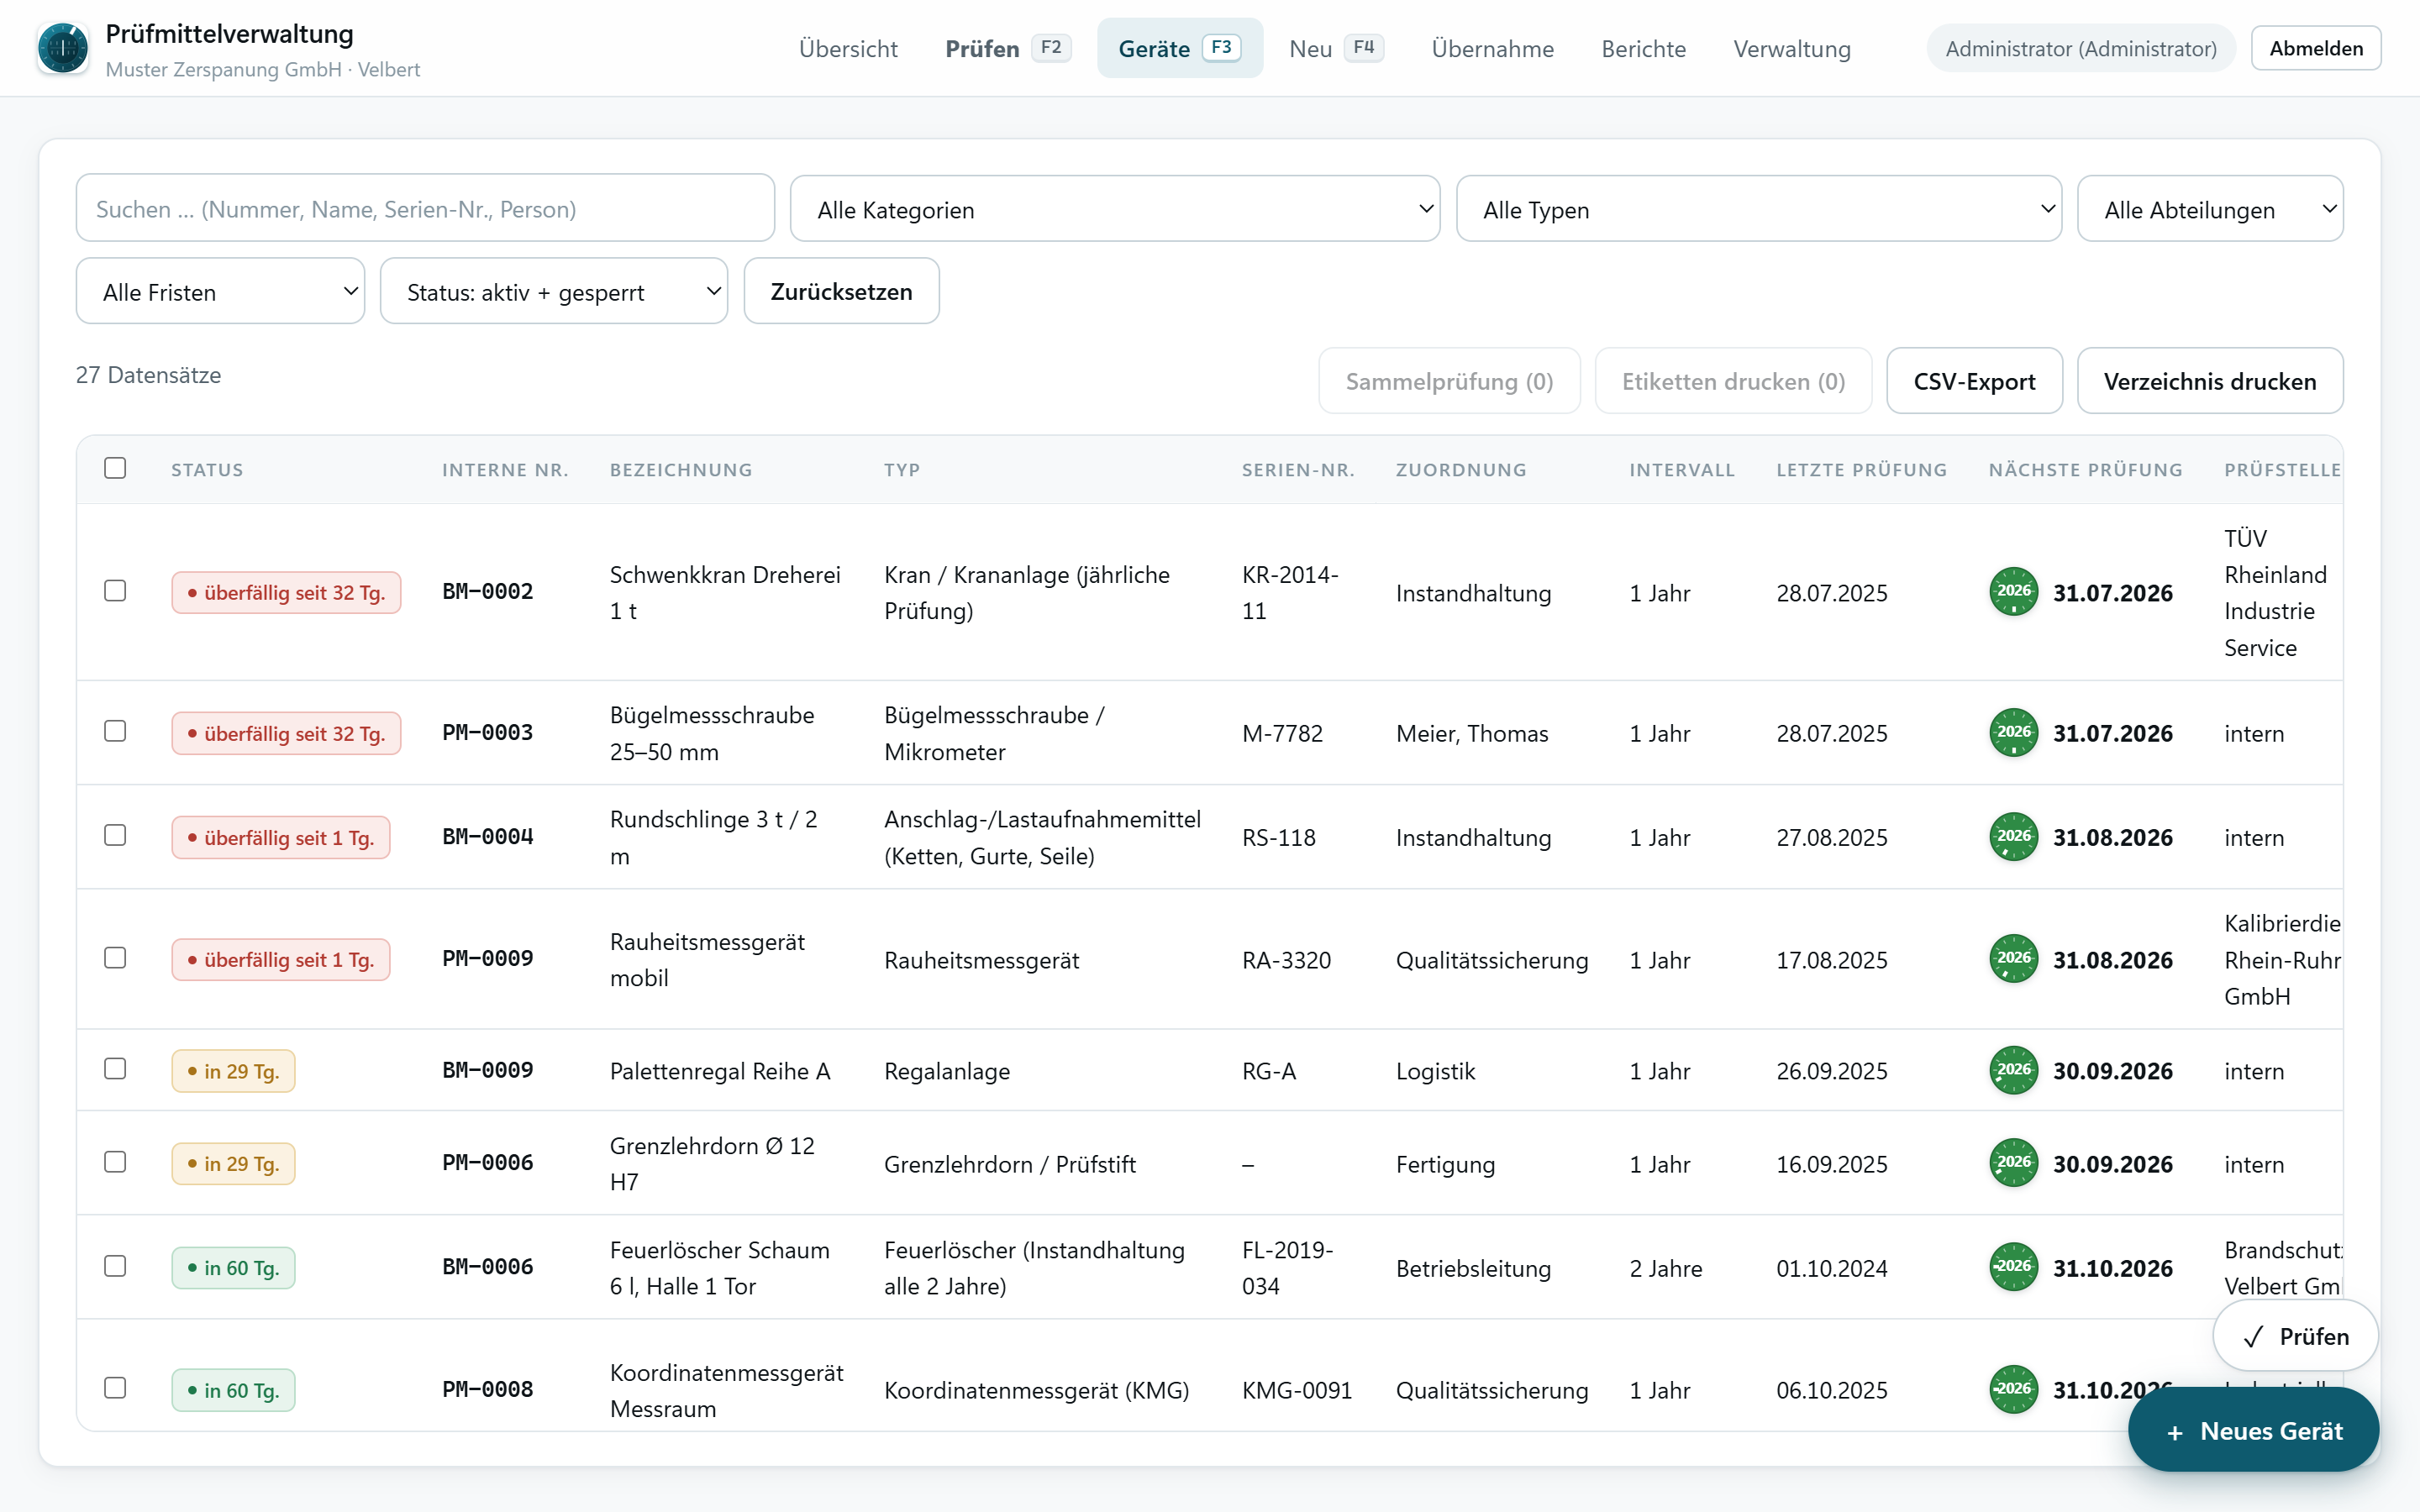Expand the Alle Typen filter
This screenshot has height=1512, width=2420.
click(1758, 209)
